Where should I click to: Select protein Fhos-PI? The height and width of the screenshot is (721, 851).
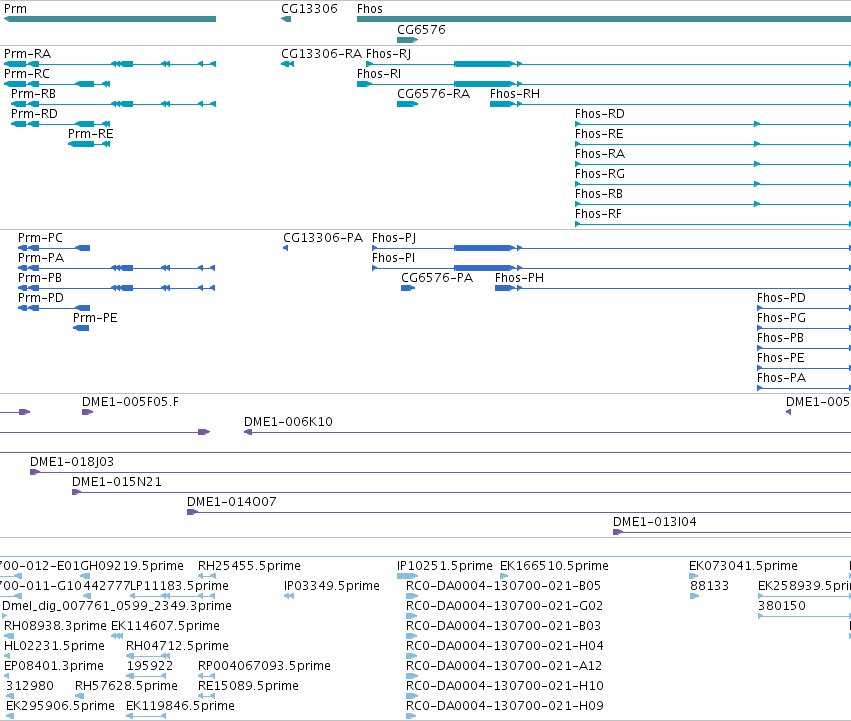tap(611, 268)
